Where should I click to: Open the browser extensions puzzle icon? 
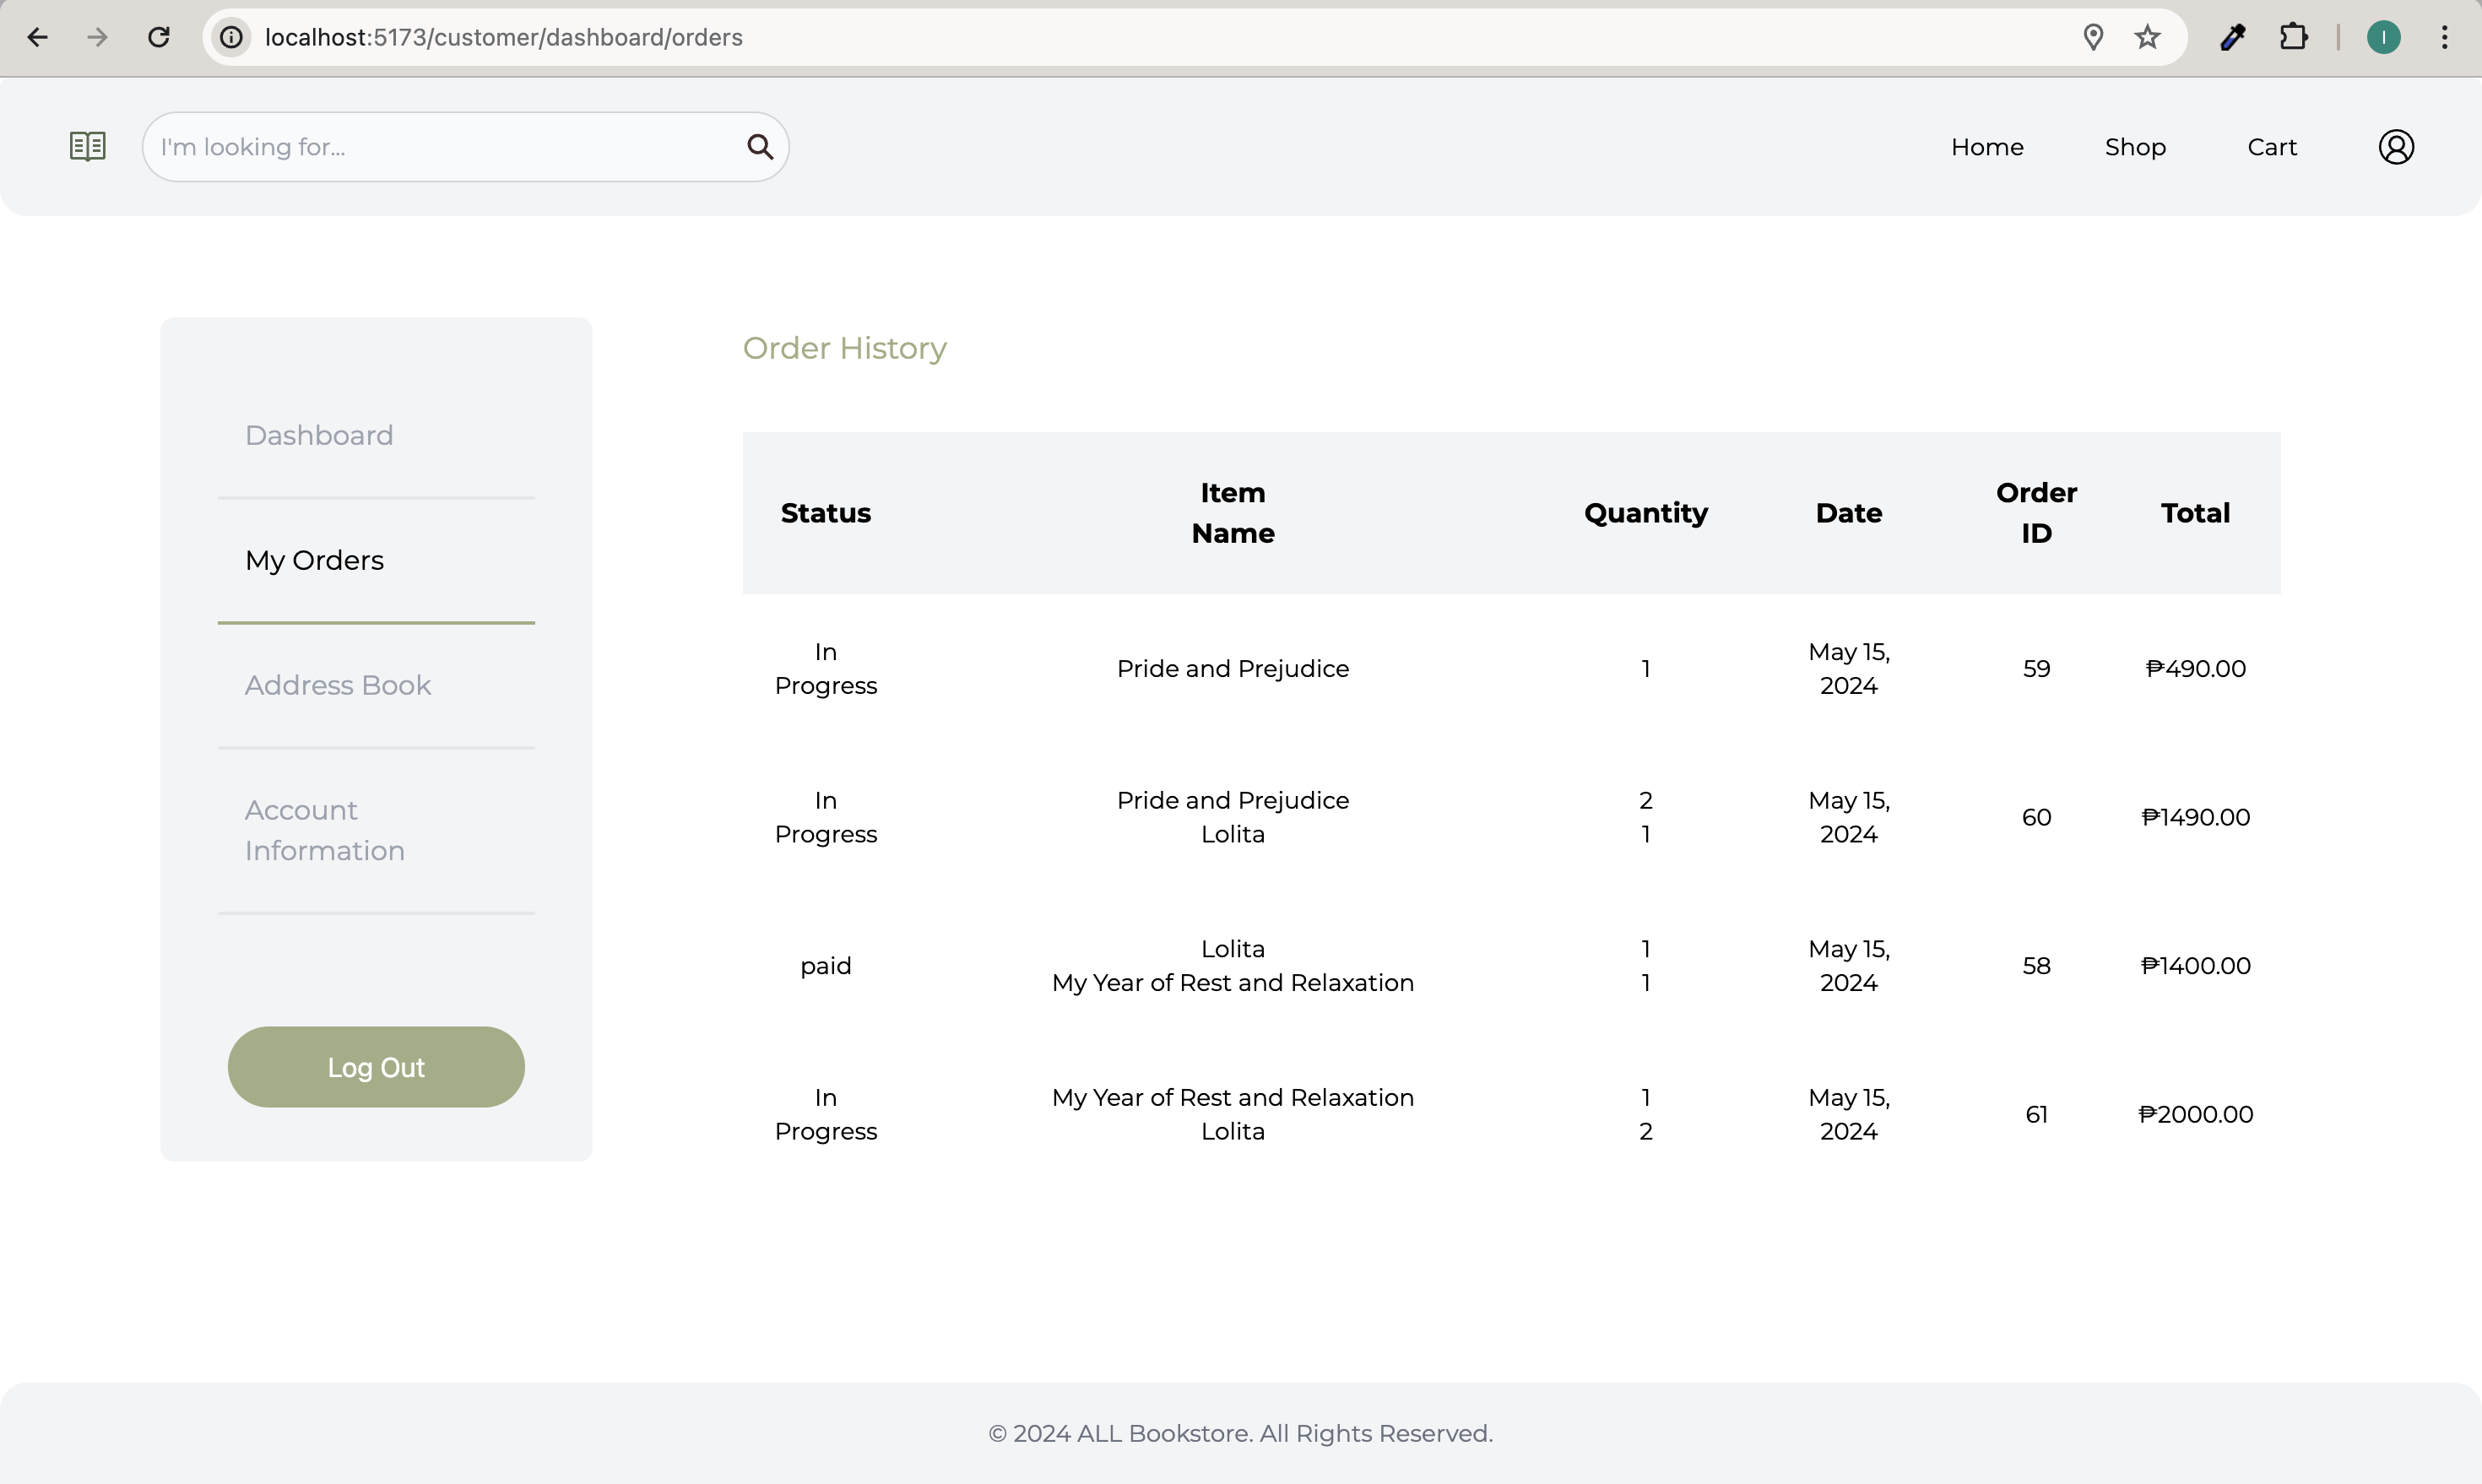point(2294,37)
